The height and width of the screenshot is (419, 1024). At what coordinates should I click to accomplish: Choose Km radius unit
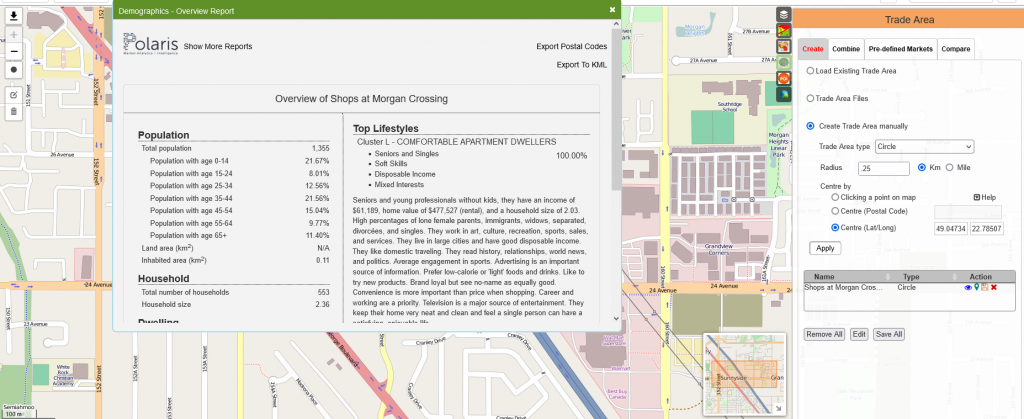click(922, 167)
